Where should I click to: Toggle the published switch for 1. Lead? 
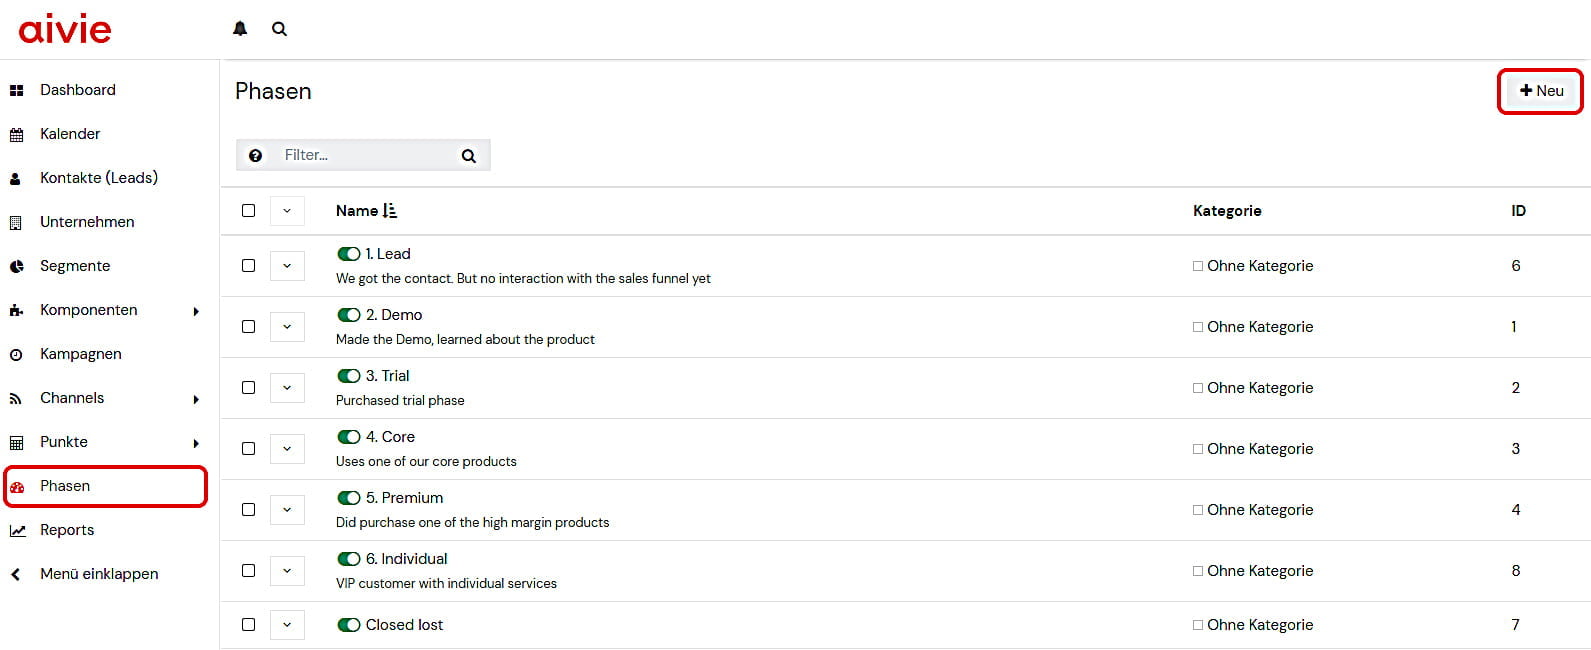(349, 254)
